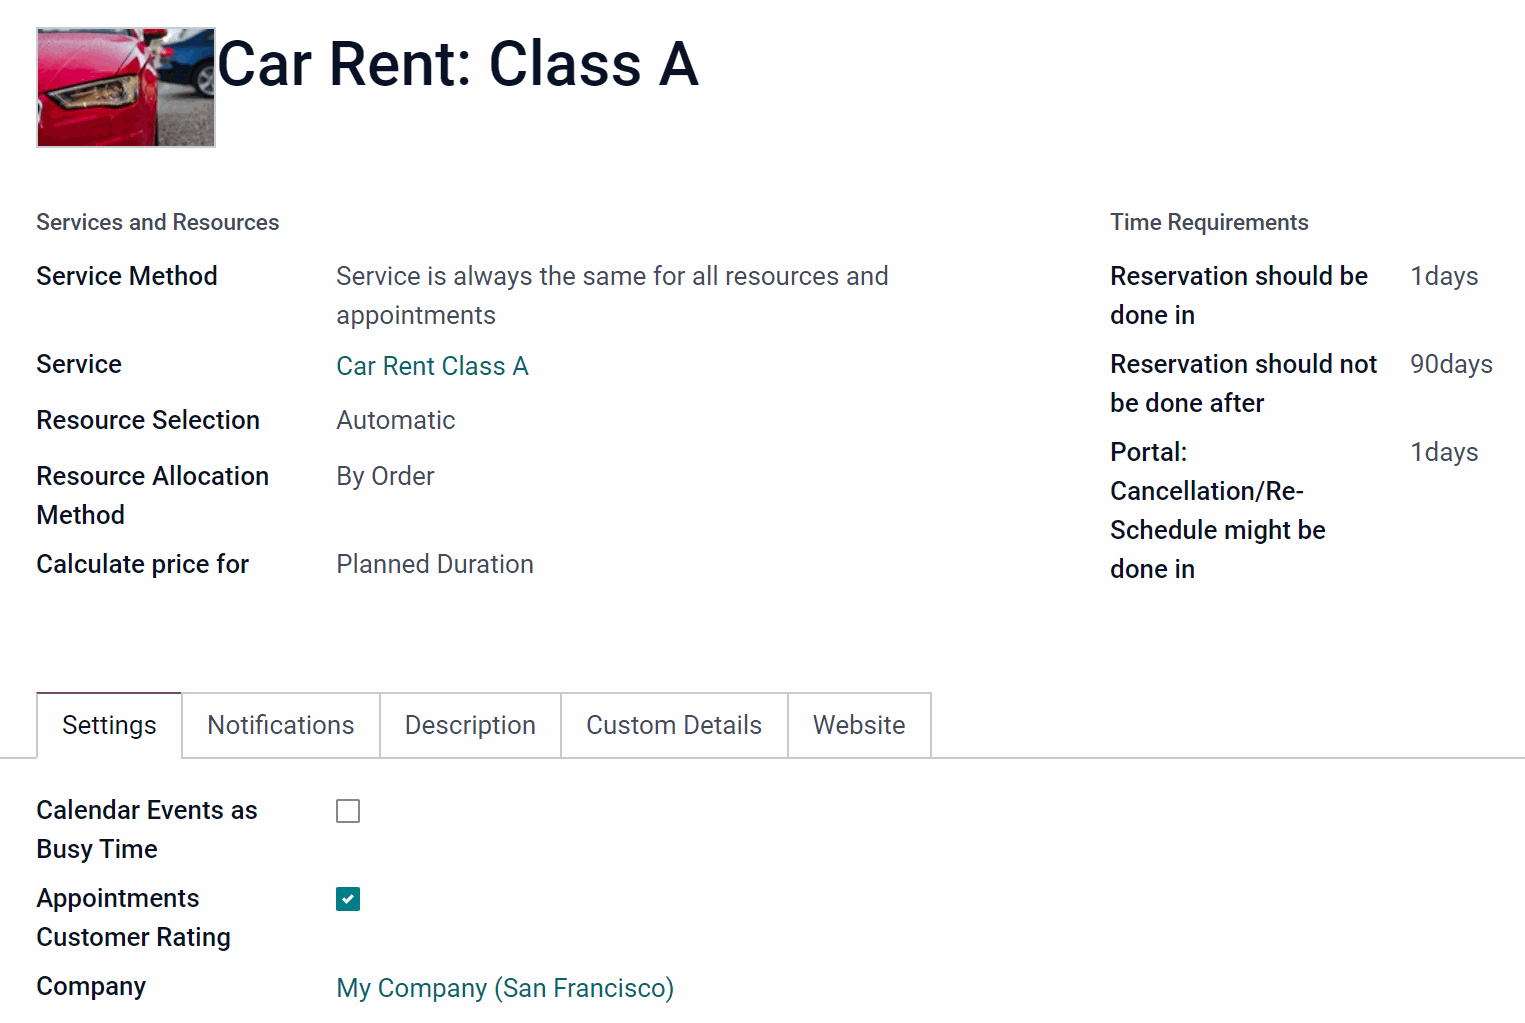Open the Settings tab
This screenshot has height=1023, width=1525.
(109, 725)
